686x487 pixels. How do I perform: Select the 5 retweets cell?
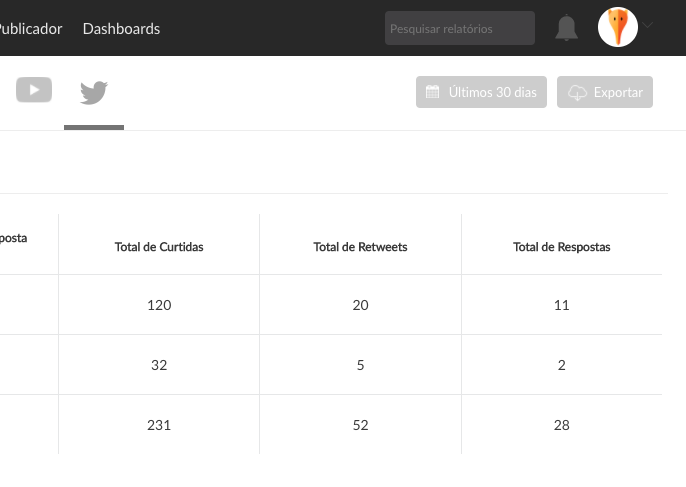360,365
